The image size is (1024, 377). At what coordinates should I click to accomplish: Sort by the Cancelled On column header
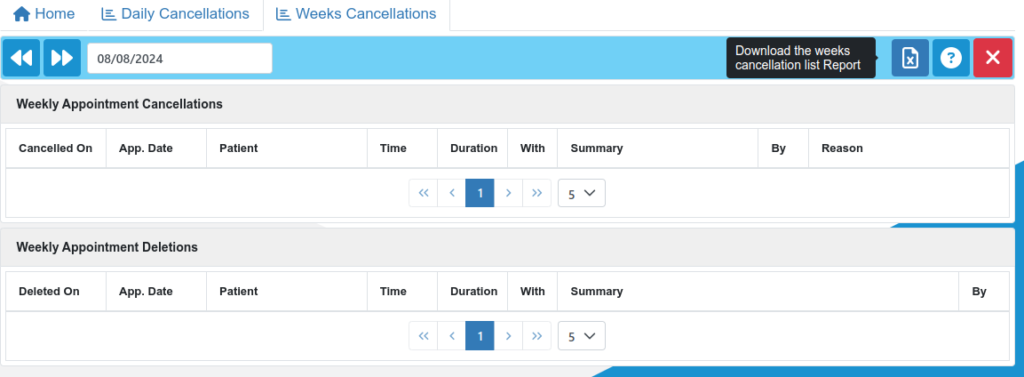tap(56, 148)
